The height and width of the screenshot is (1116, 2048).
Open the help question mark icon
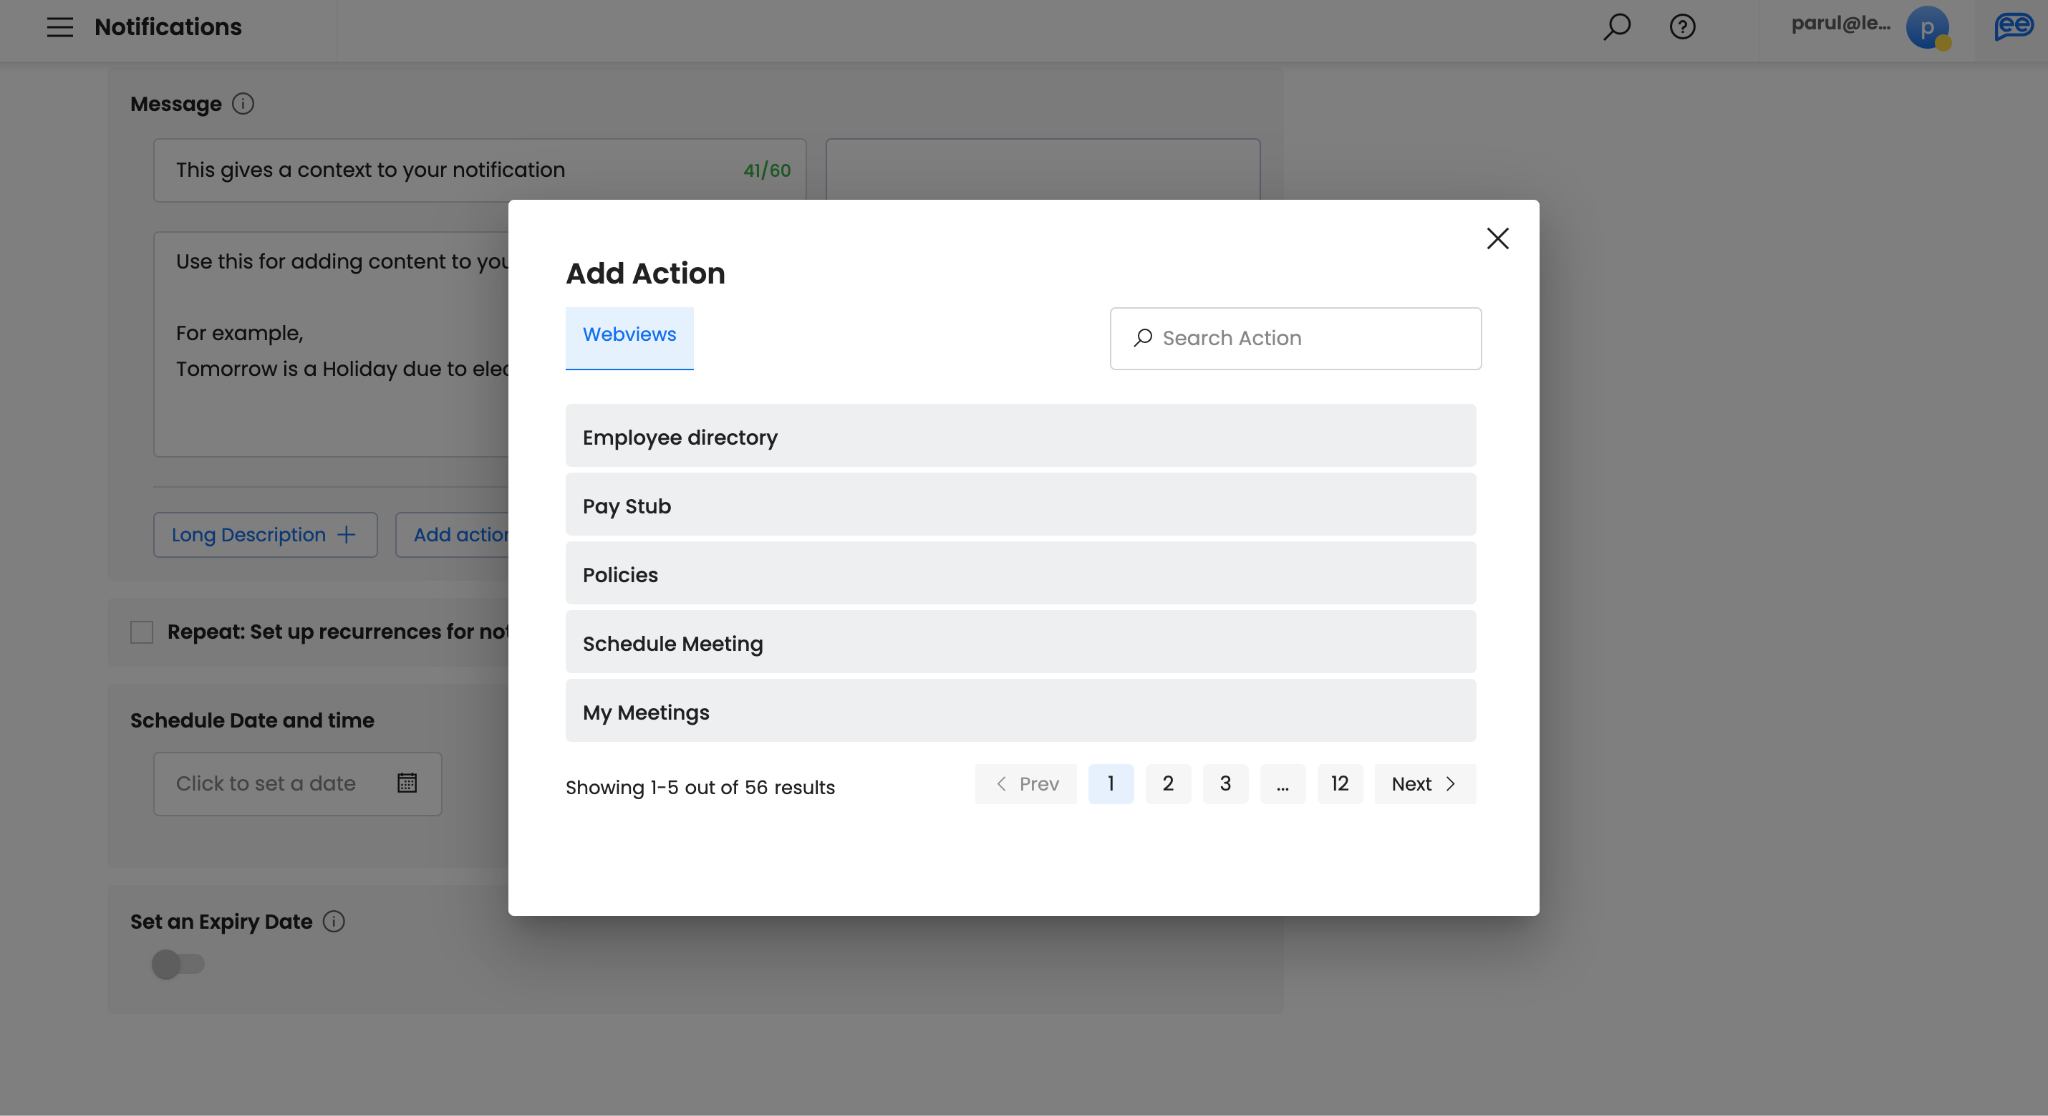(1683, 27)
